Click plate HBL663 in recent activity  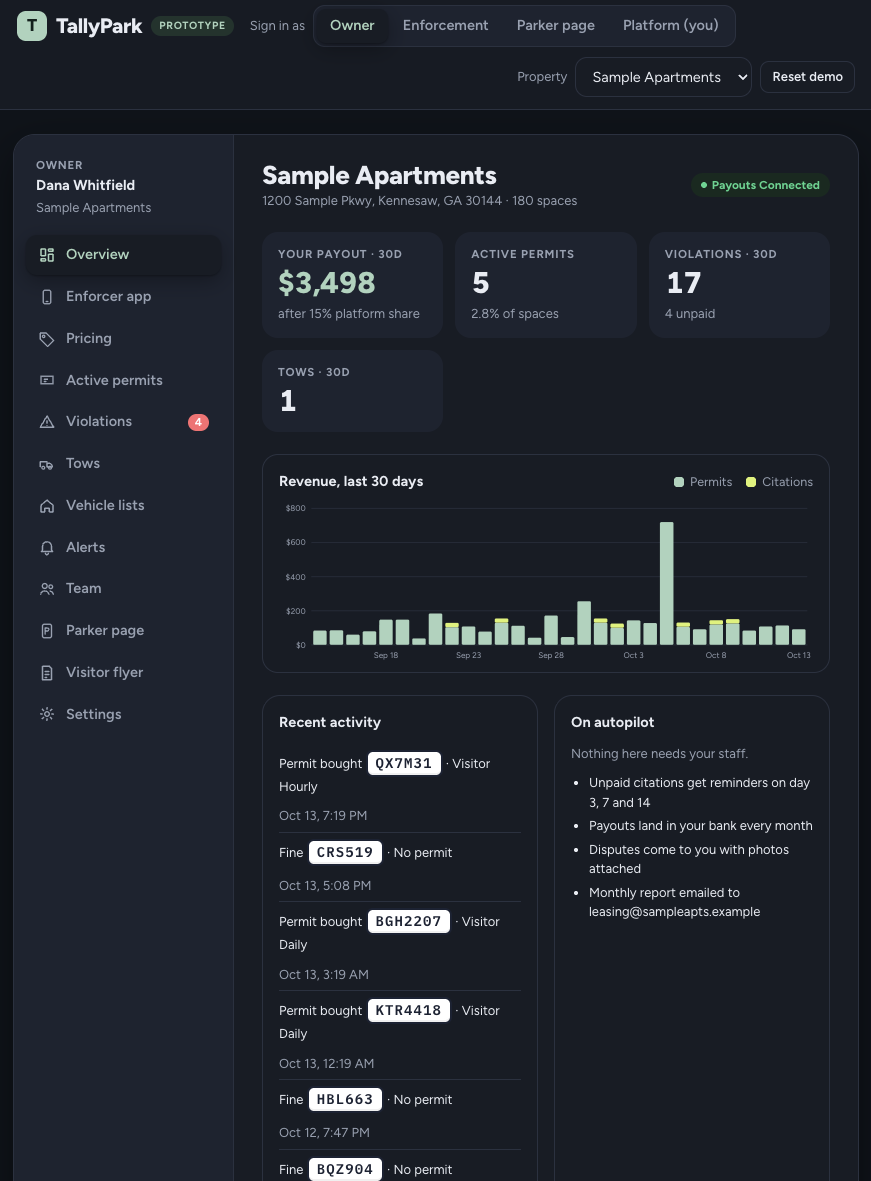click(x=345, y=1100)
